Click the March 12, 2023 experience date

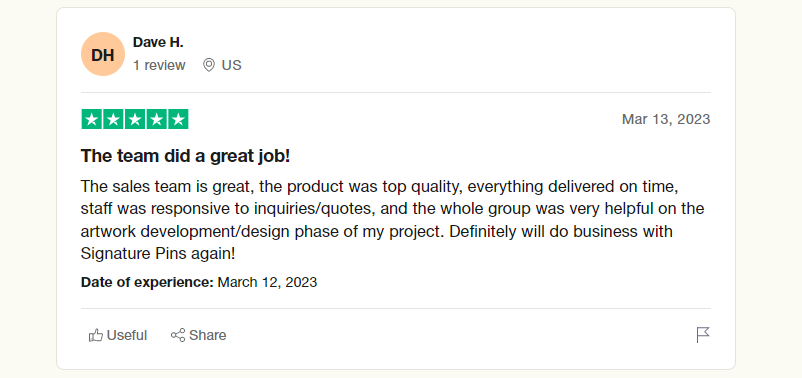point(268,282)
